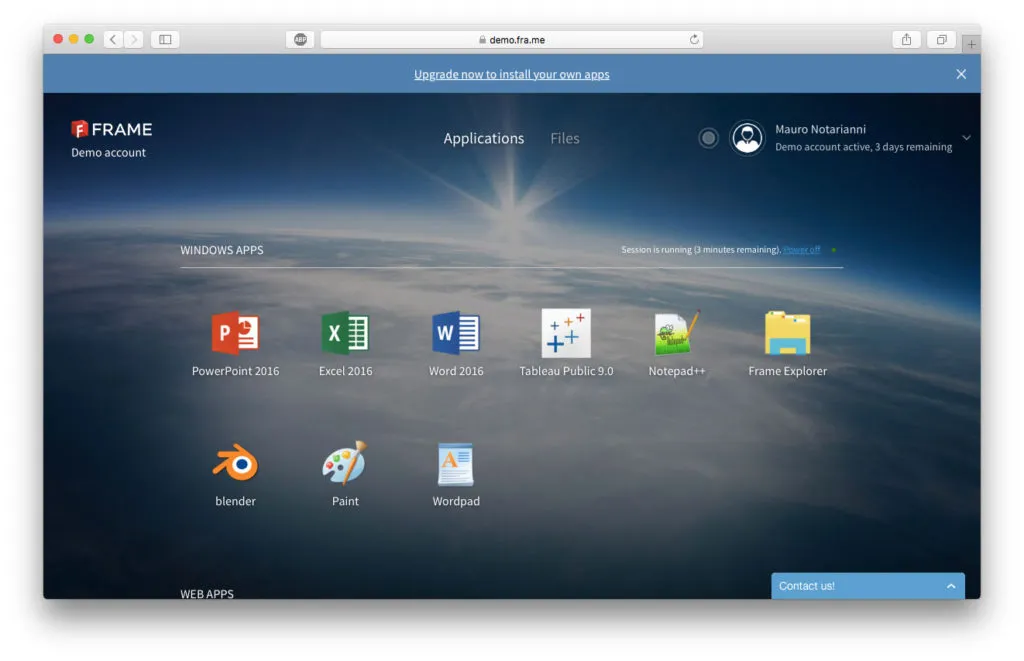
Task: Switch to Applications tab
Action: (483, 138)
